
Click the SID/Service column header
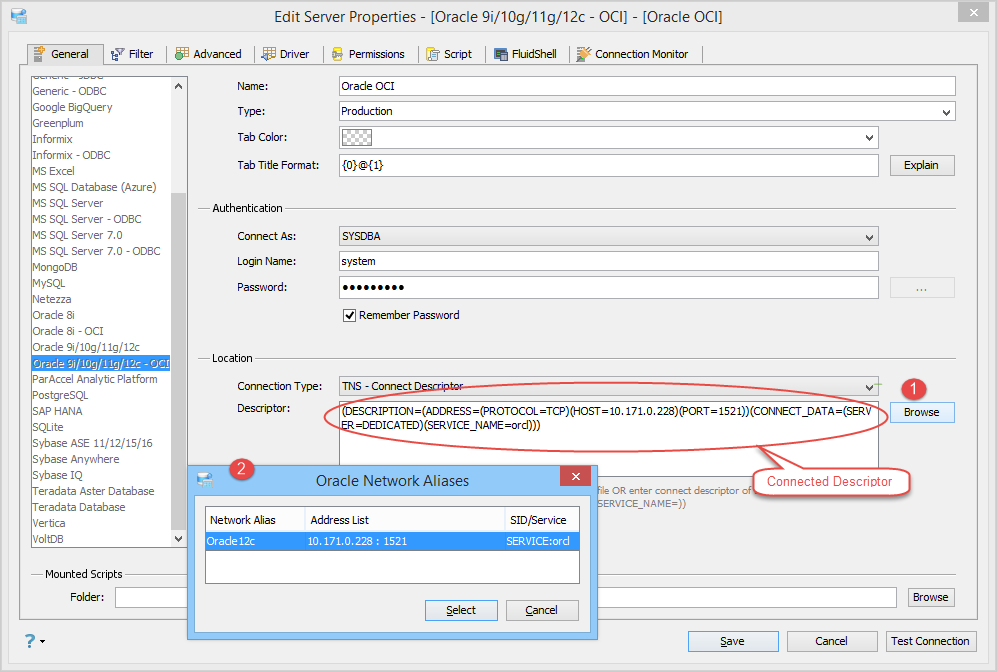(542, 520)
